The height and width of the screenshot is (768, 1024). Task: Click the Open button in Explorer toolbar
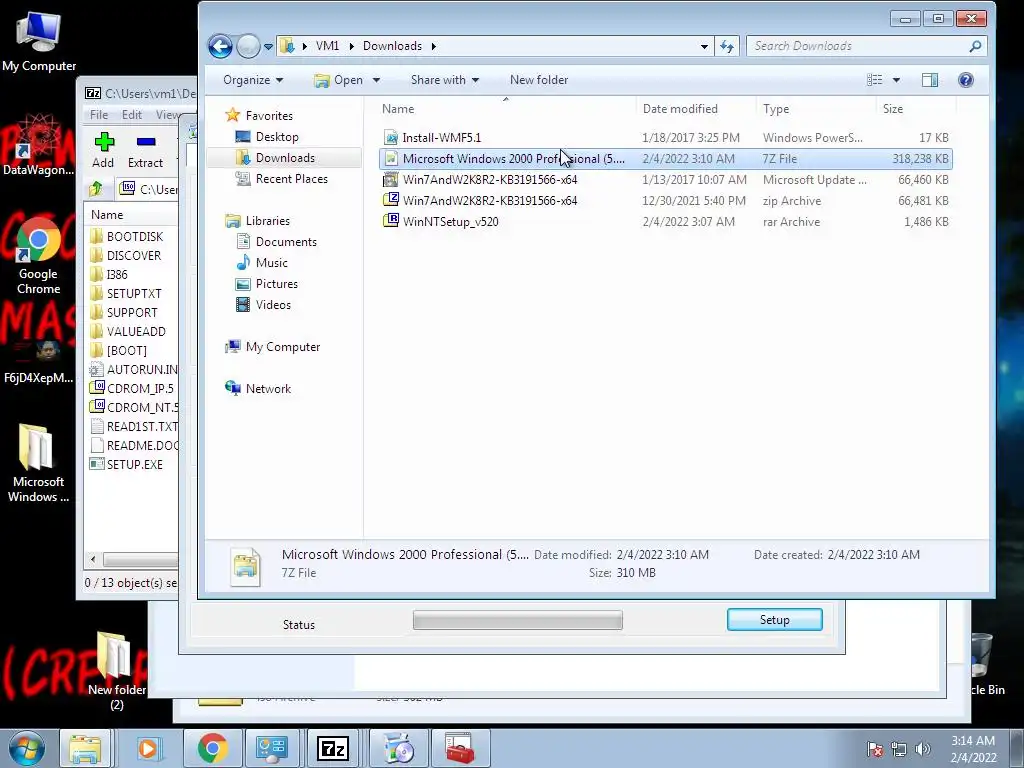(x=339, y=80)
